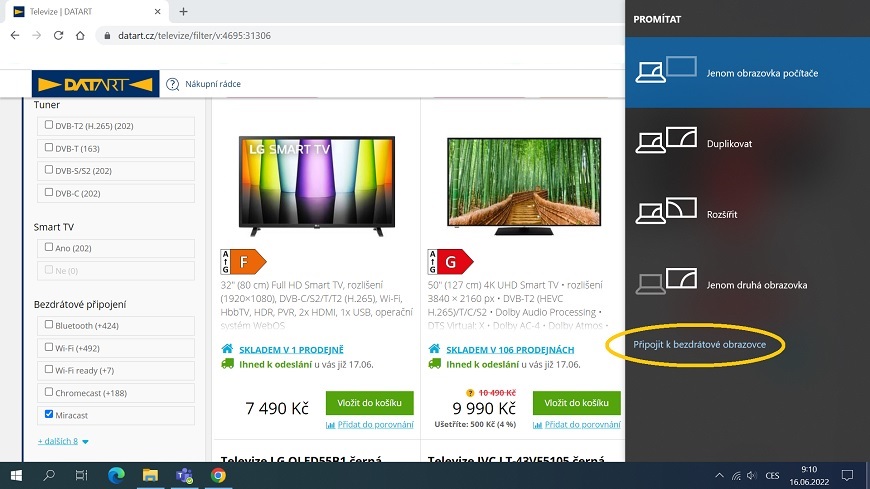Screen dimensions: 870x489
Task: Open 'SKLADEM V 106 PRODEJNÁCH' availability link
Action: (x=510, y=350)
